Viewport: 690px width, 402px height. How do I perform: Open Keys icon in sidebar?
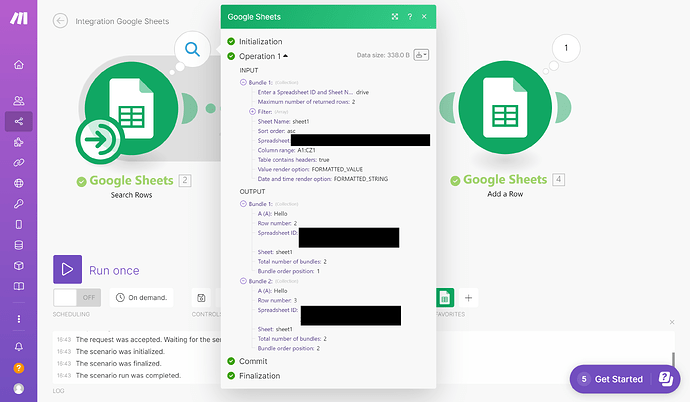pyautogui.click(x=19, y=204)
